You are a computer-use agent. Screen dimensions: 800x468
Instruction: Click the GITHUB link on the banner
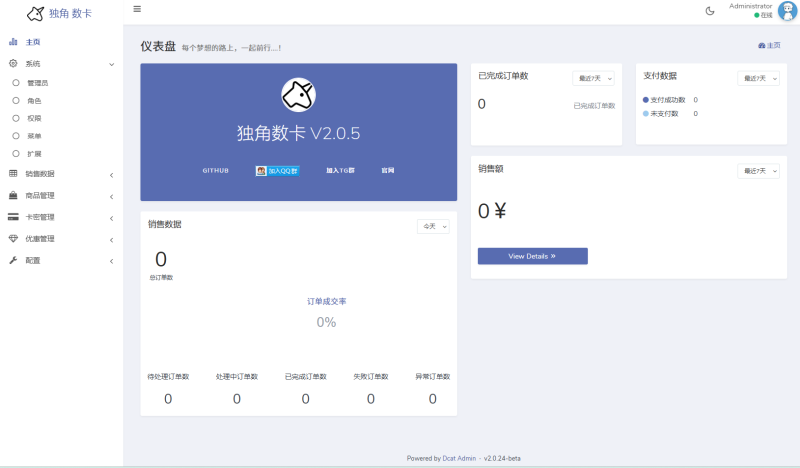pos(215,170)
